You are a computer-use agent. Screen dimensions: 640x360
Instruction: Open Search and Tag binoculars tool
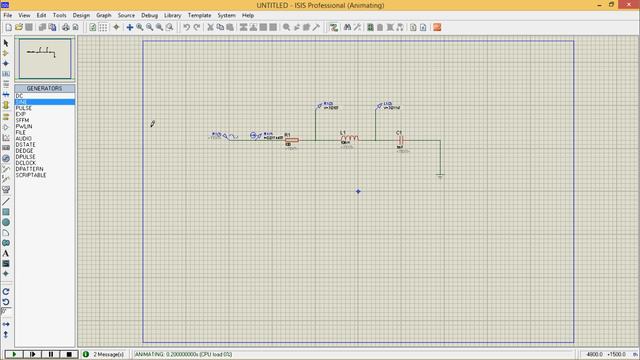tap(347, 27)
